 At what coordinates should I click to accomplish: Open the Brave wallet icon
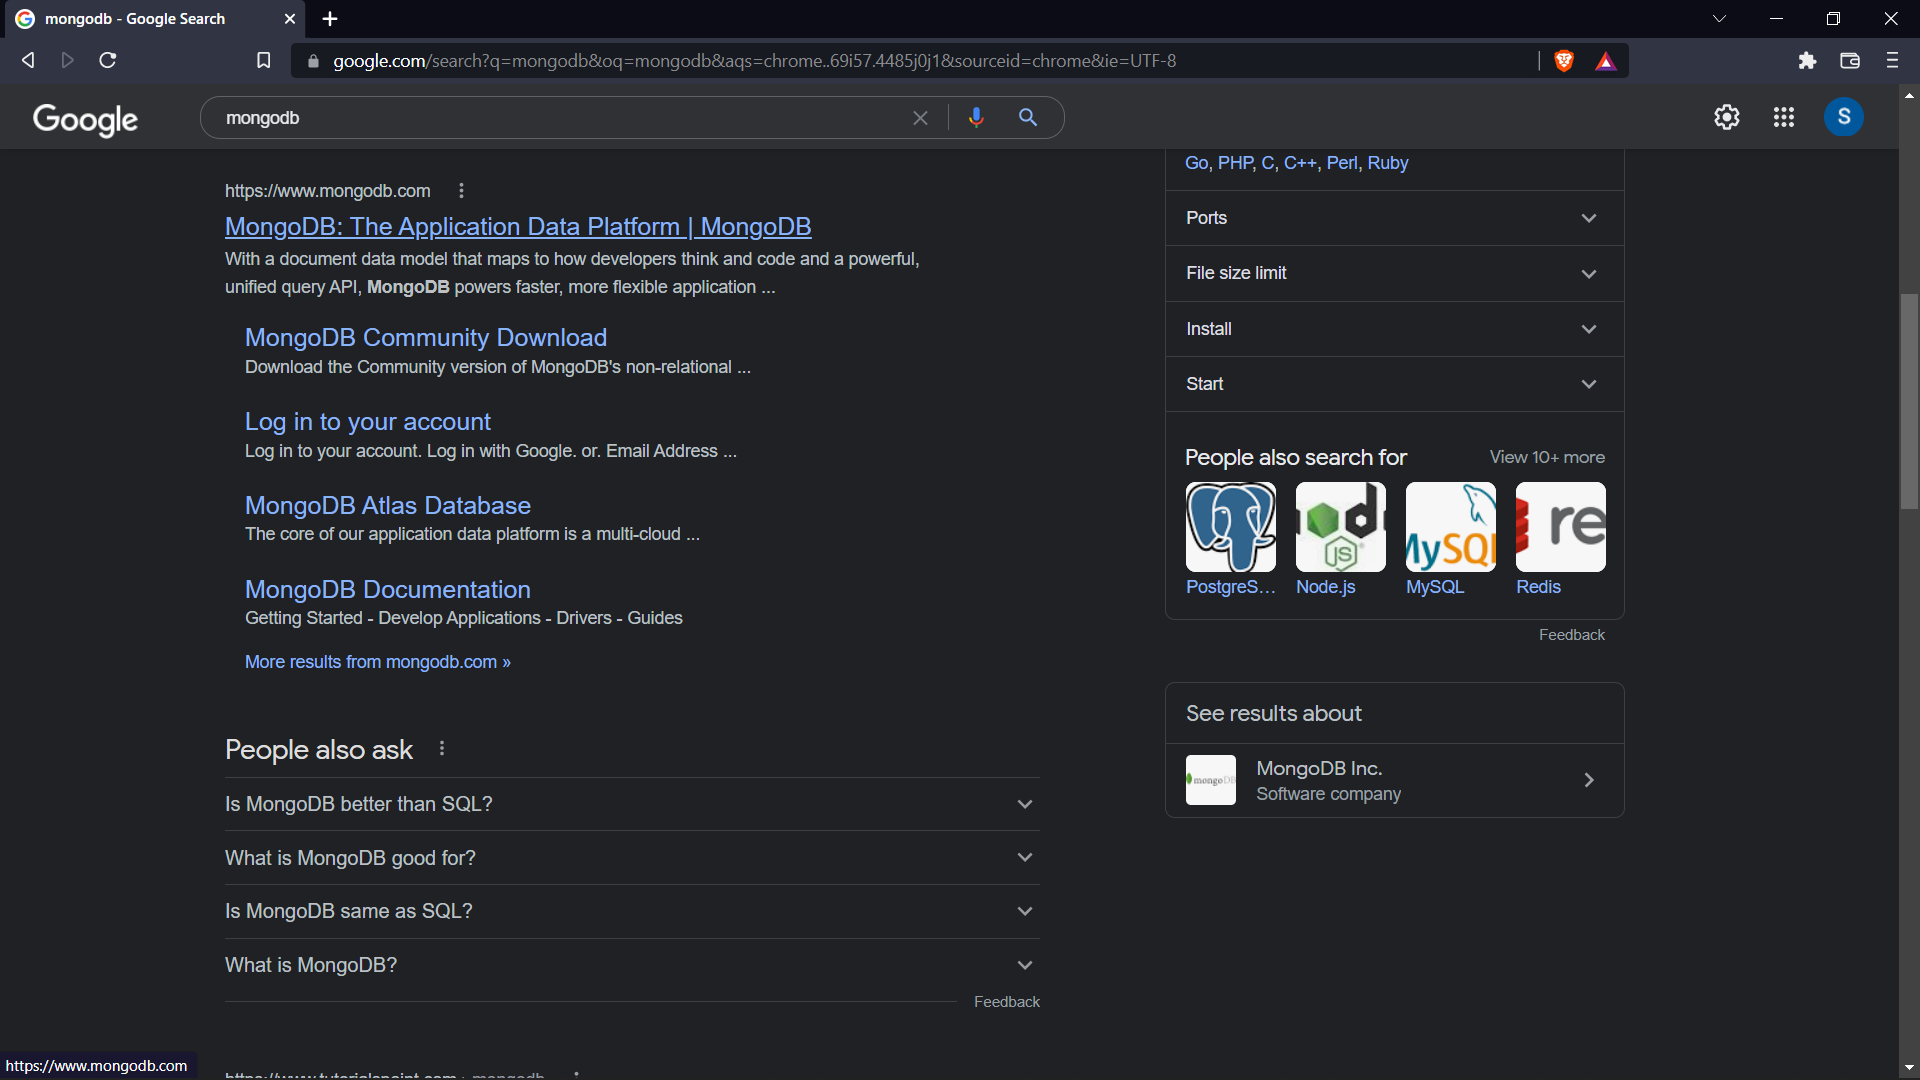click(x=1850, y=61)
